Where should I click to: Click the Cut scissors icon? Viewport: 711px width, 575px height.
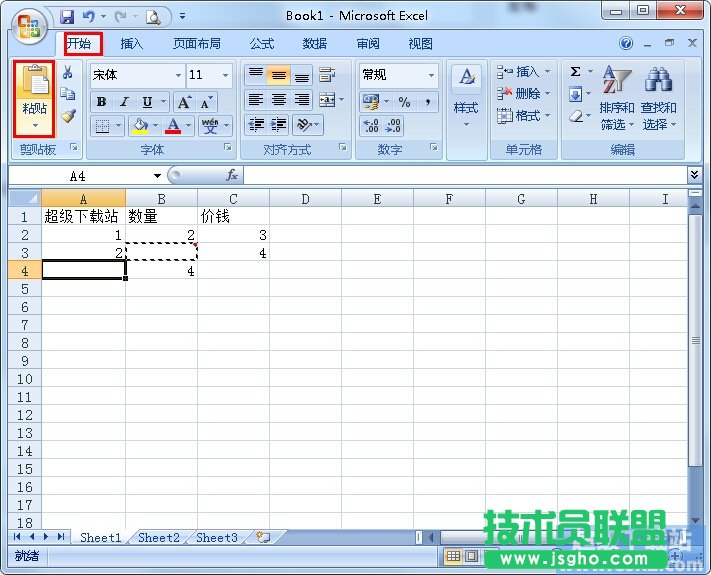[68, 73]
